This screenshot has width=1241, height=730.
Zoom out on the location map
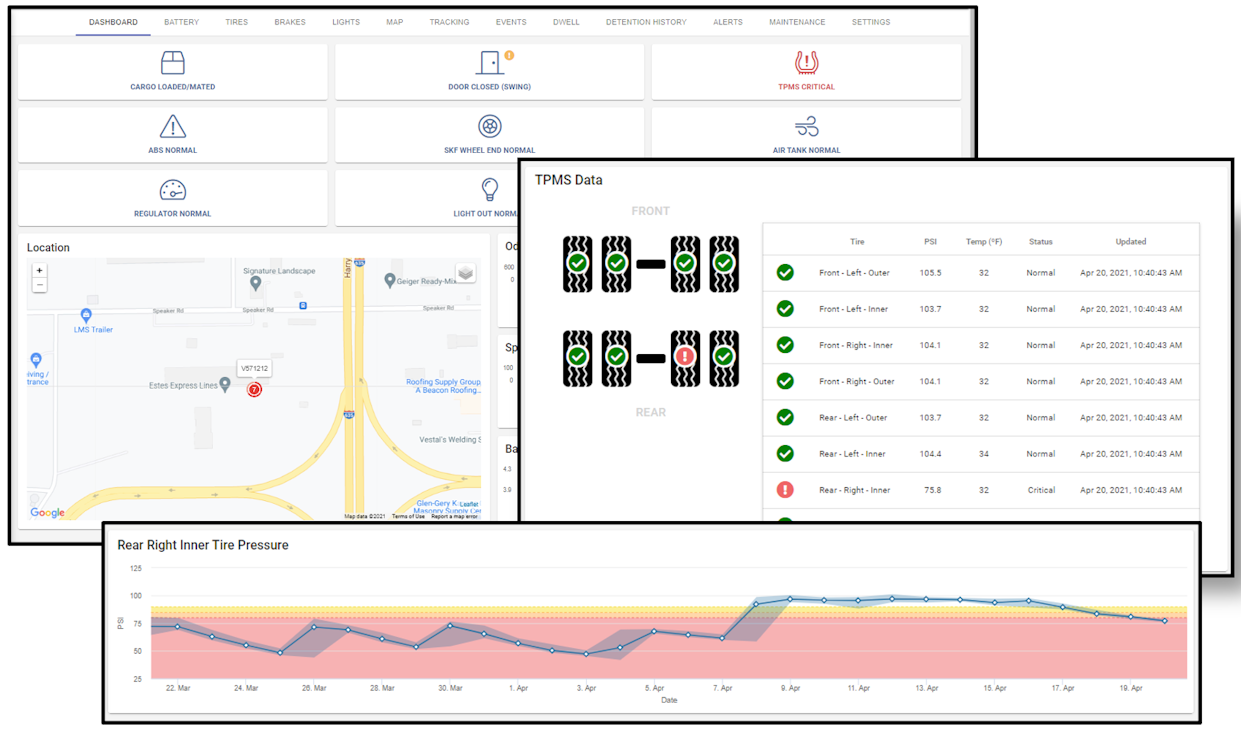point(40,285)
